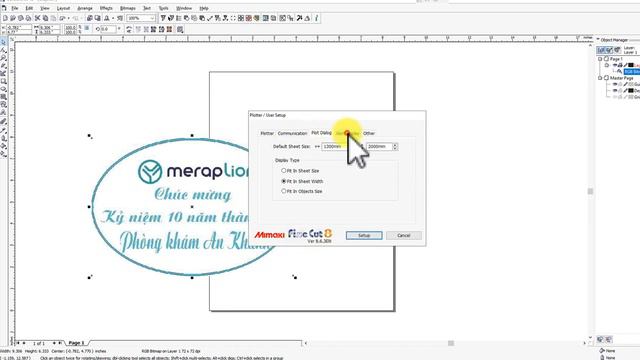Open the Undo history dropdown arrow
This screenshot has height=360, width=640.
pos(68,18)
